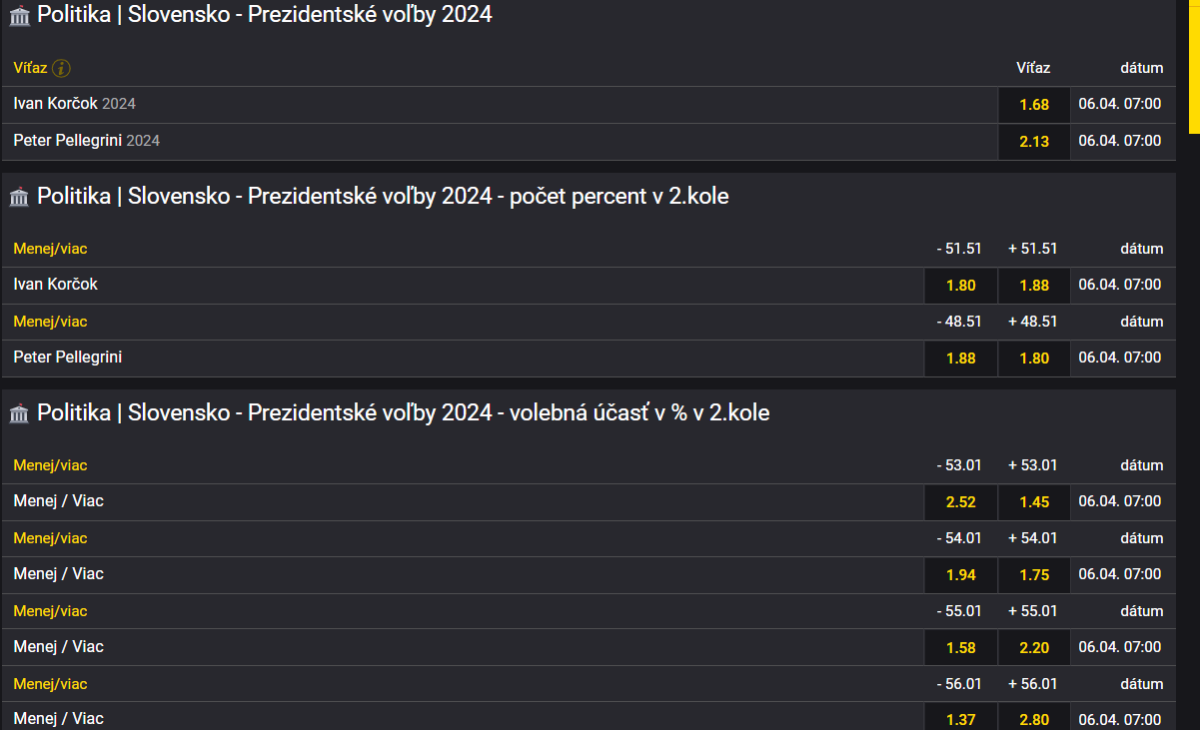Viewport: 1200px width, 730px height.
Task: Open Ivan Korčok 2024 winner row
Action: click(75, 104)
